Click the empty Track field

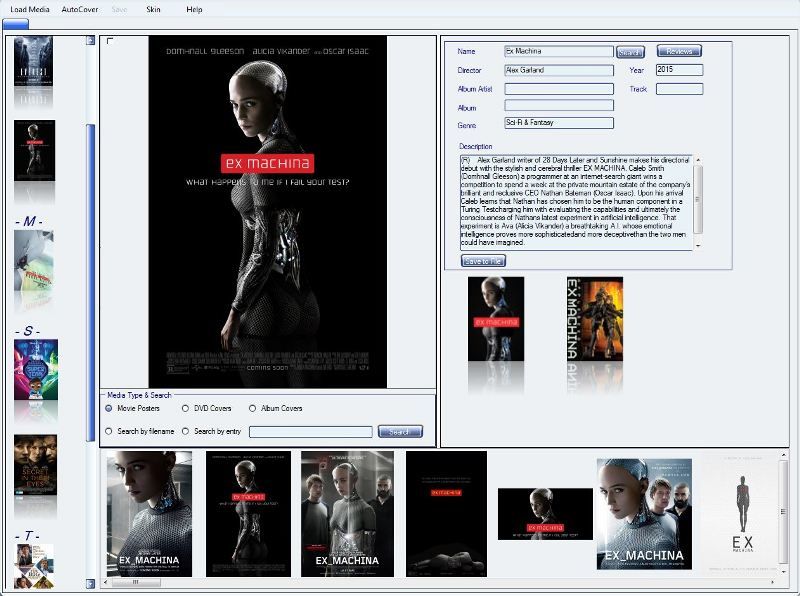point(679,89)
